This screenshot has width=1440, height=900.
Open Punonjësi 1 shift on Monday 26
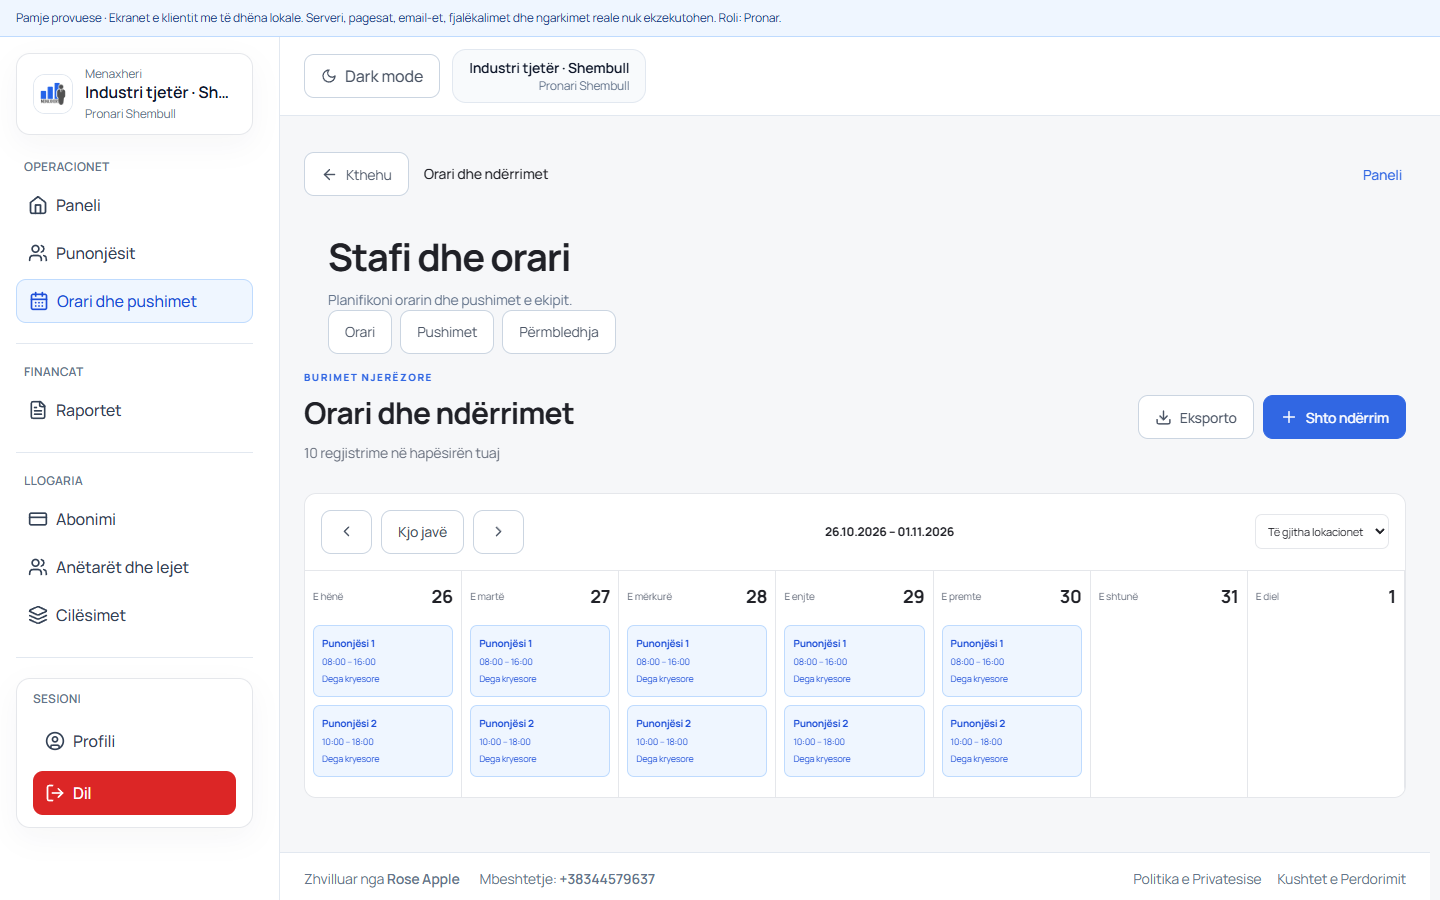(383, 661)
